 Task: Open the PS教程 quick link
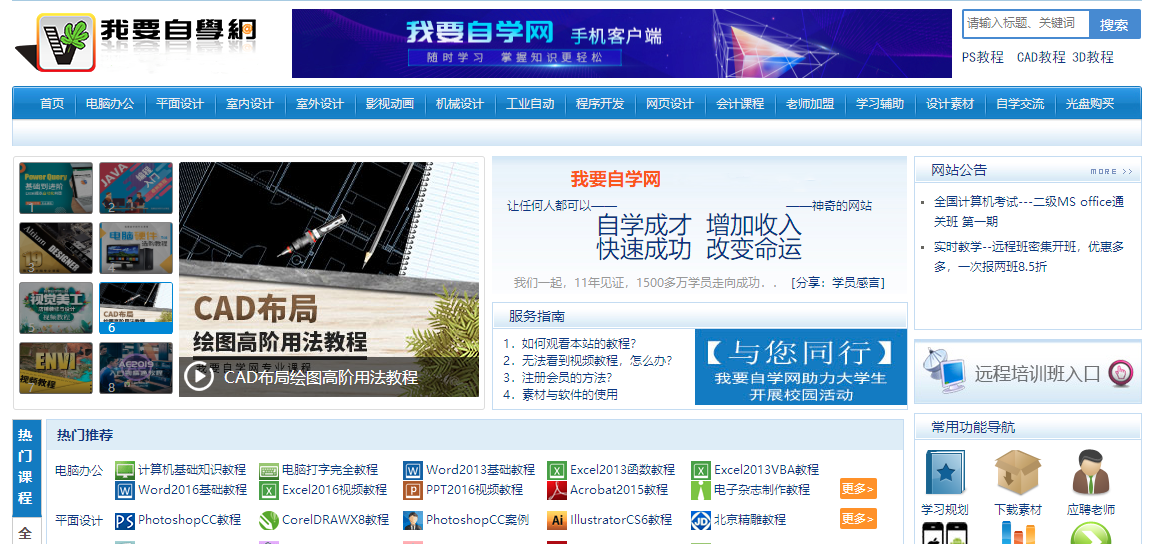(983, 57)
